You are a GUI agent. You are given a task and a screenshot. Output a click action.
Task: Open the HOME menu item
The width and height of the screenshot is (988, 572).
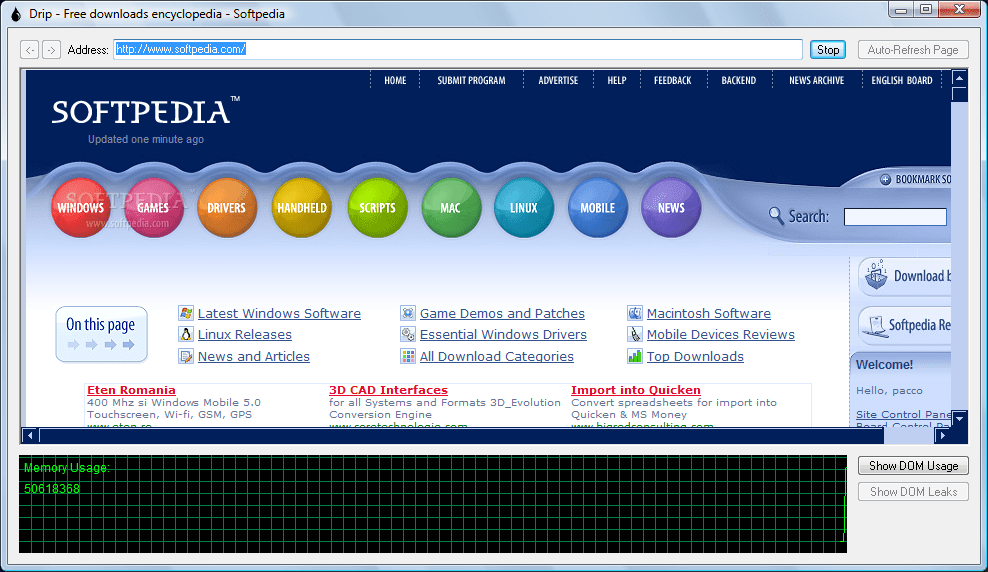pyautogui.click(x=395, y=81)
